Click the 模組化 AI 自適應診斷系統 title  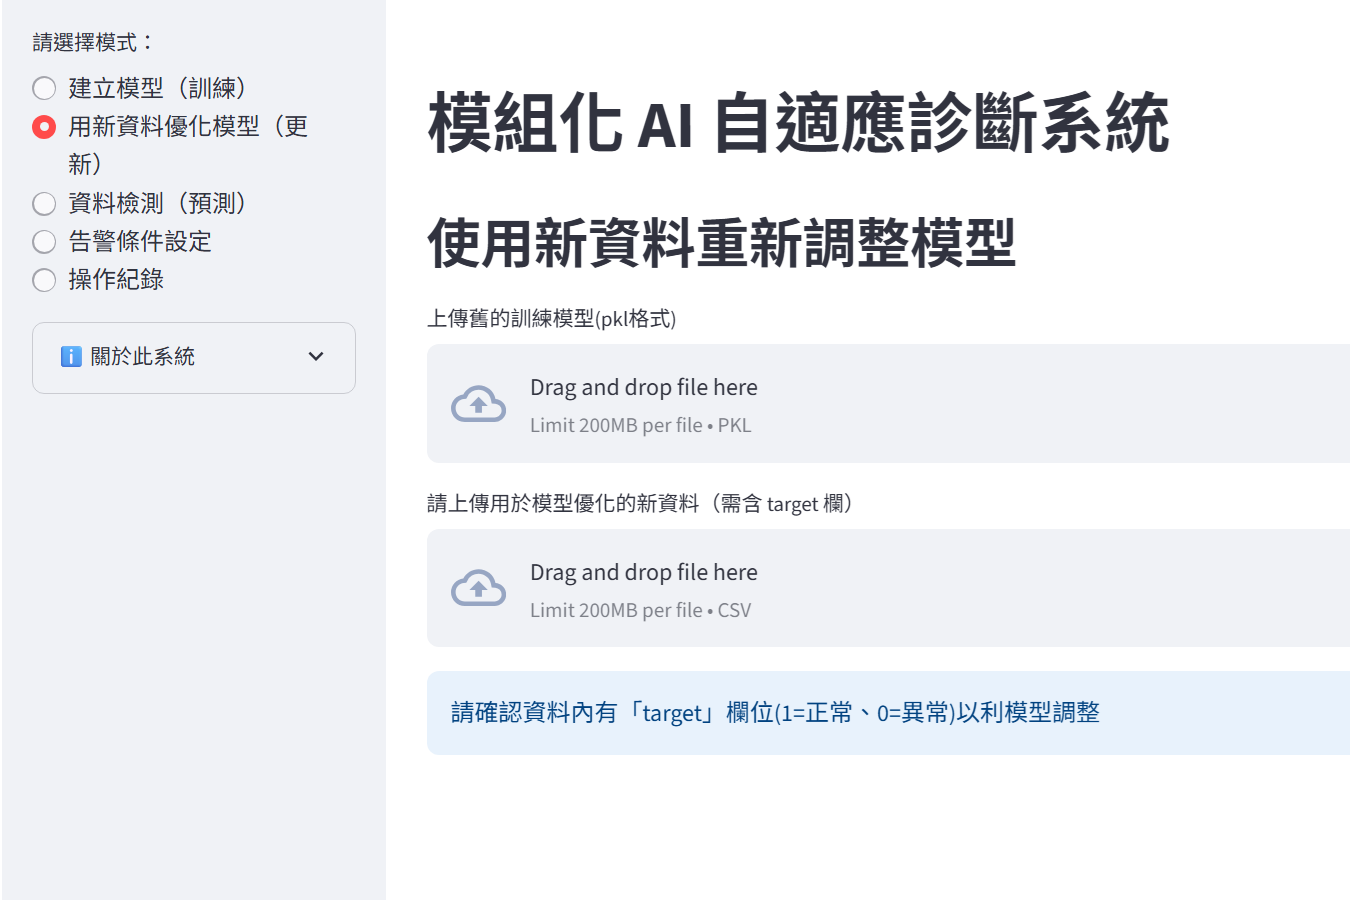798,124
